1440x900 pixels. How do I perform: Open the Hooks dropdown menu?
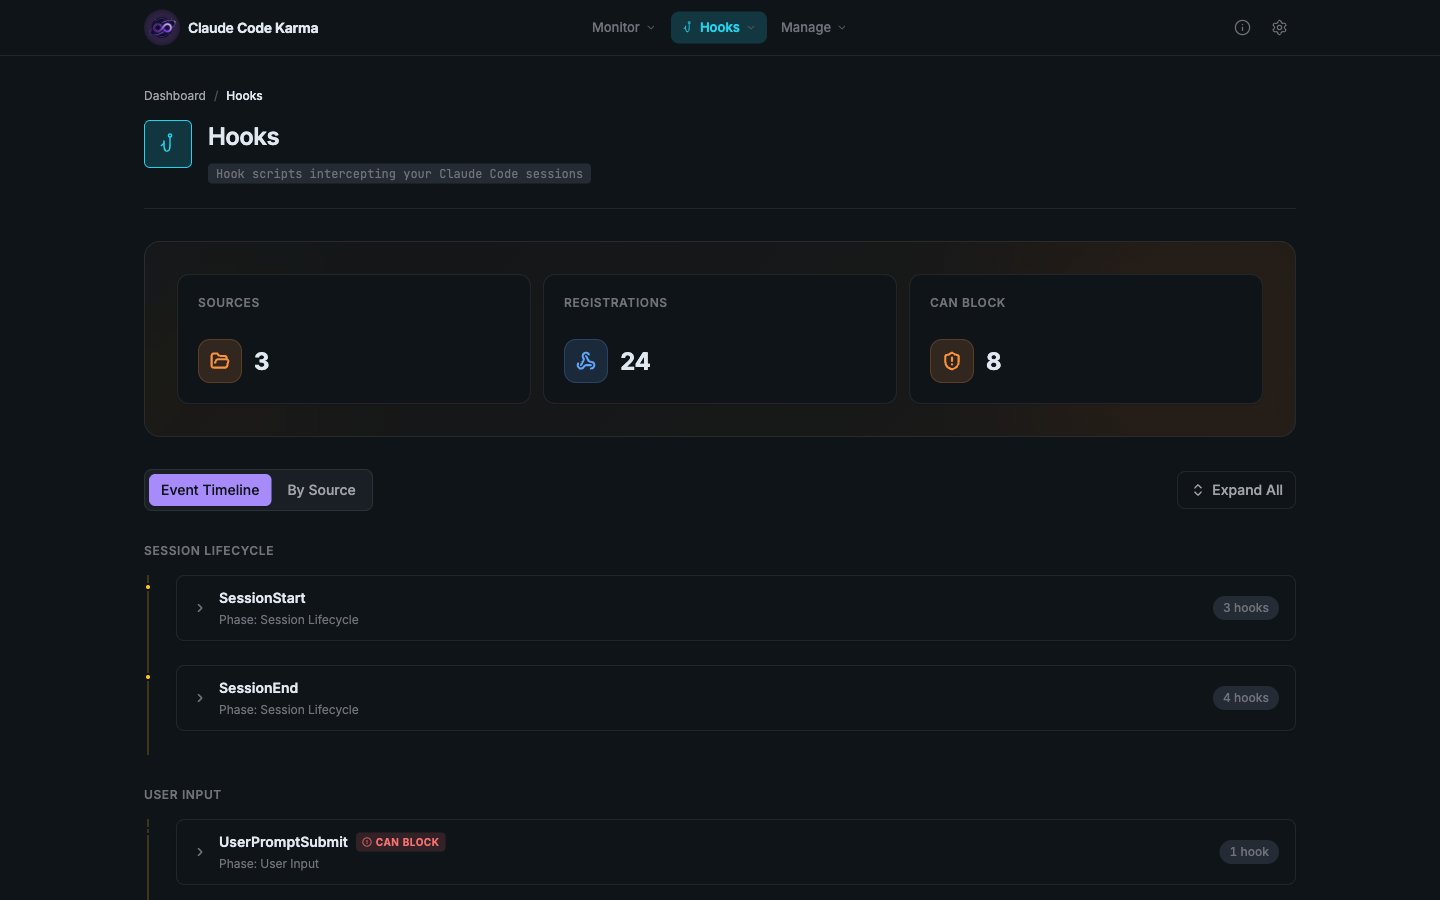point(719,28)
